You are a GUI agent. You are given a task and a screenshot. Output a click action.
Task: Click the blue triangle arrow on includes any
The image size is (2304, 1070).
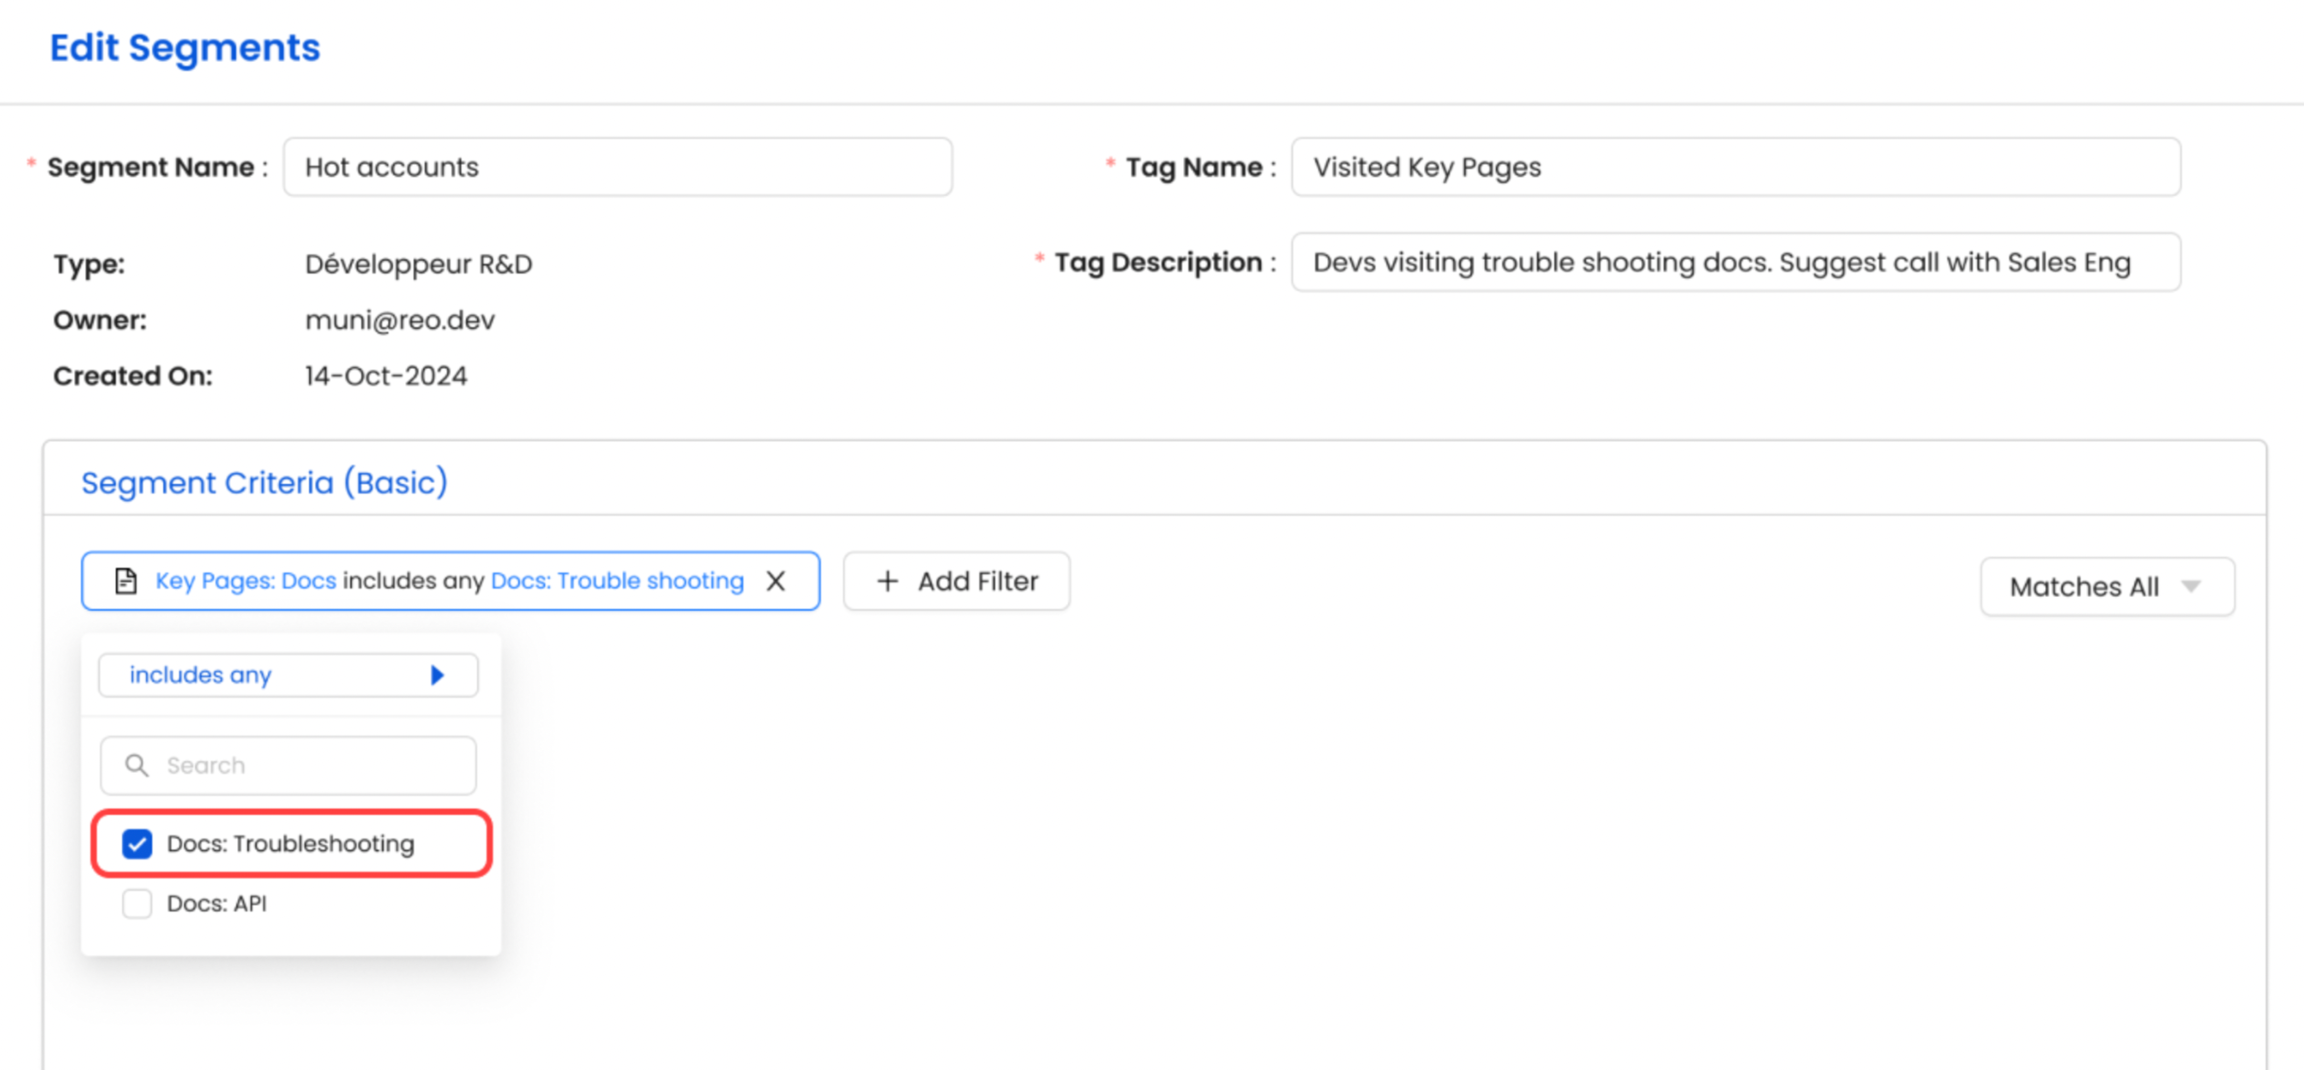pos(437,675)
